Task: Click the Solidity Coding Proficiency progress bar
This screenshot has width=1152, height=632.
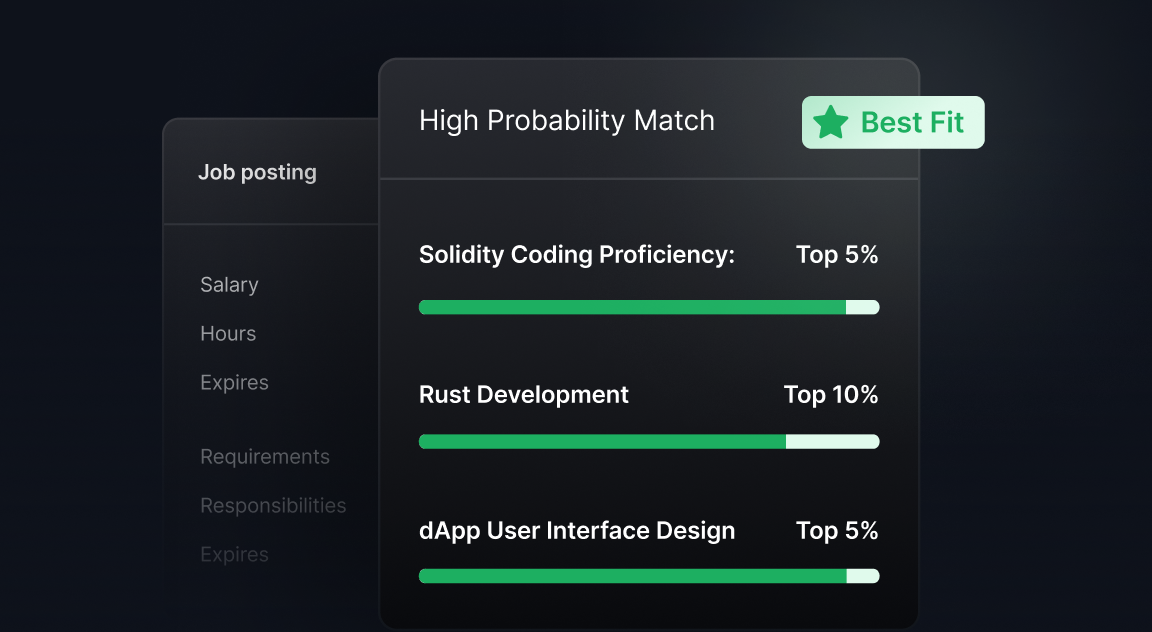Action: pos(648,307)
